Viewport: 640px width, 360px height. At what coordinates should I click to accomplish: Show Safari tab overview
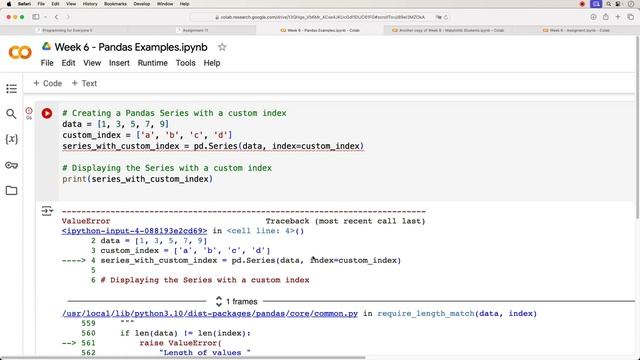click(x=631, y=17)
